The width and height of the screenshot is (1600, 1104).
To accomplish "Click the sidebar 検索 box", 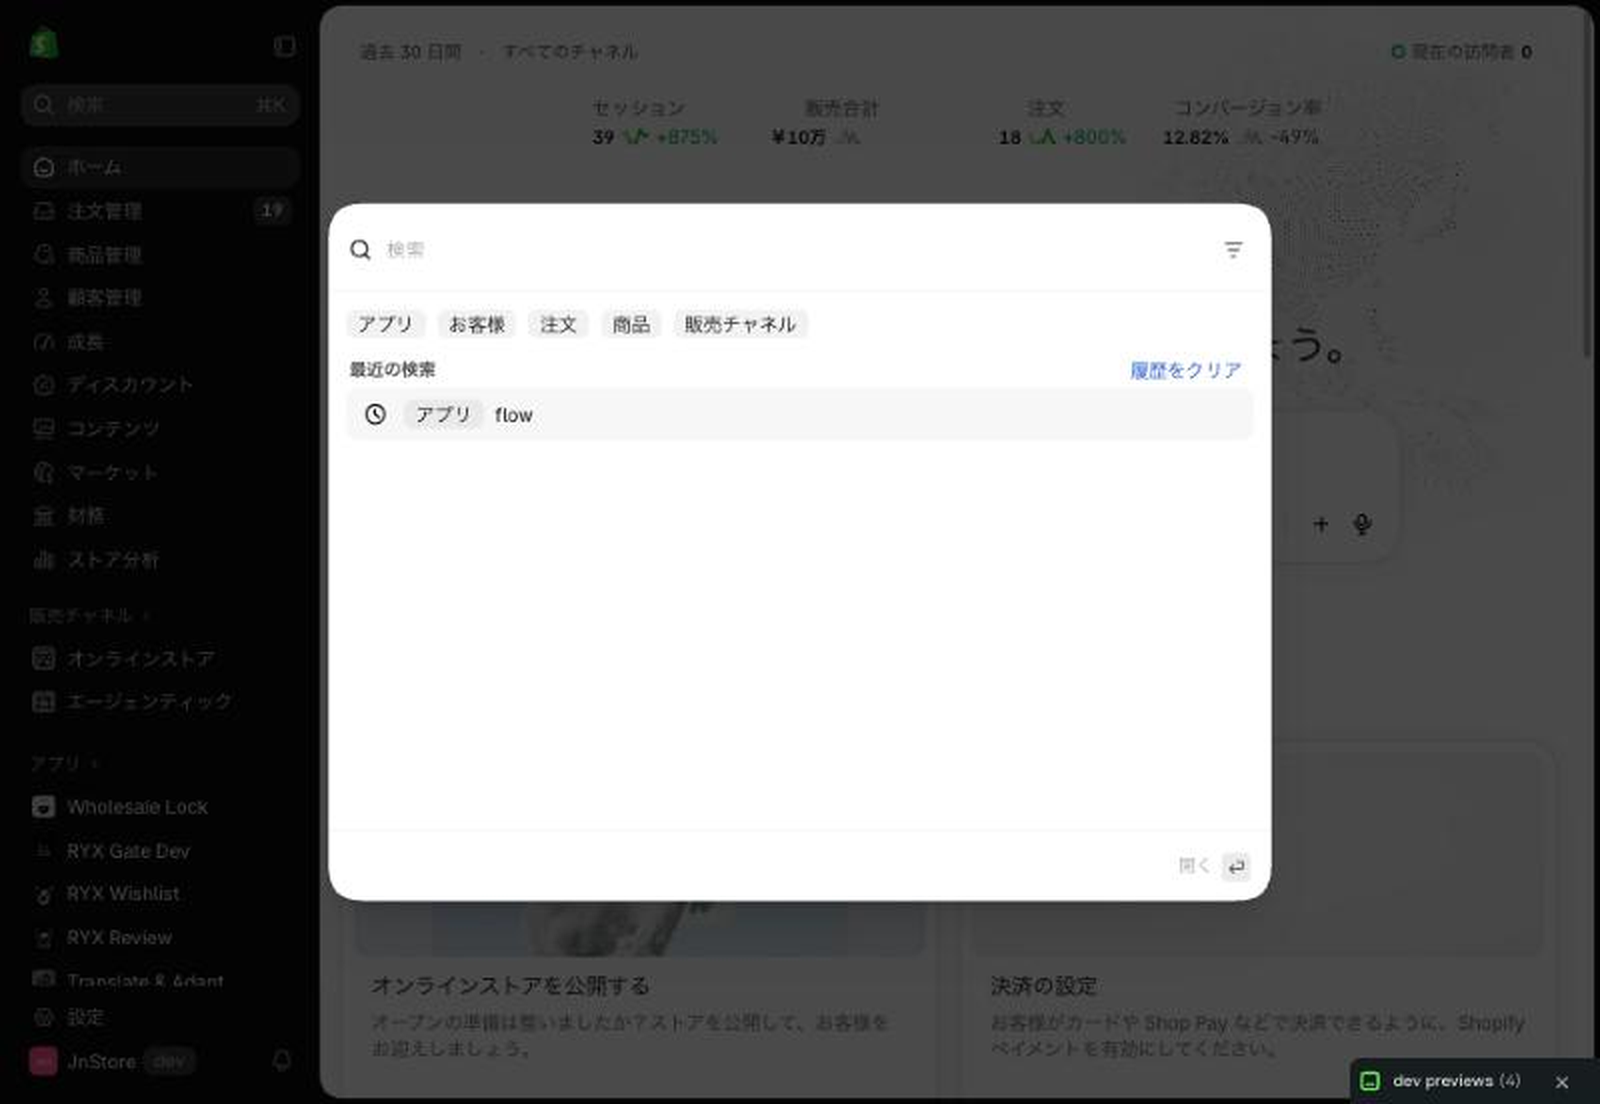I will [160, 105].
